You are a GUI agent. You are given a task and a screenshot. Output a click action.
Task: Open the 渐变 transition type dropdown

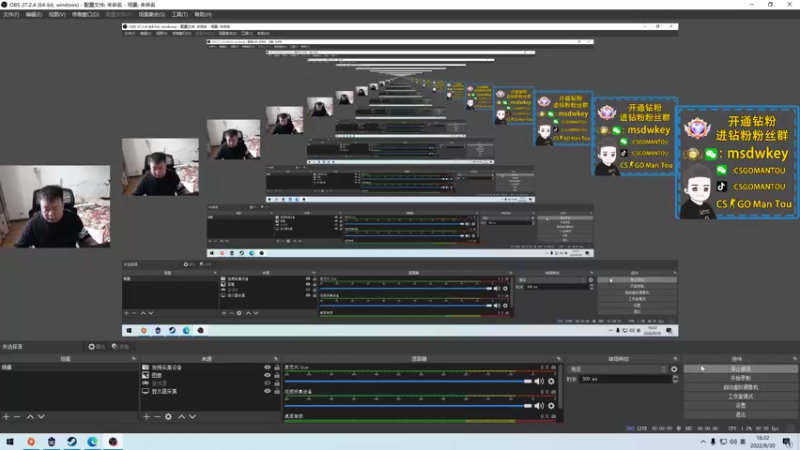618,369
